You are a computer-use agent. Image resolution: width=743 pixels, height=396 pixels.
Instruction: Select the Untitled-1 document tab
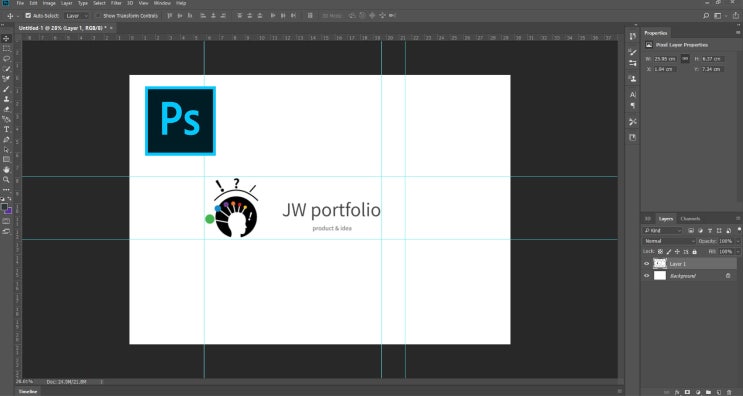click(63, 28)
